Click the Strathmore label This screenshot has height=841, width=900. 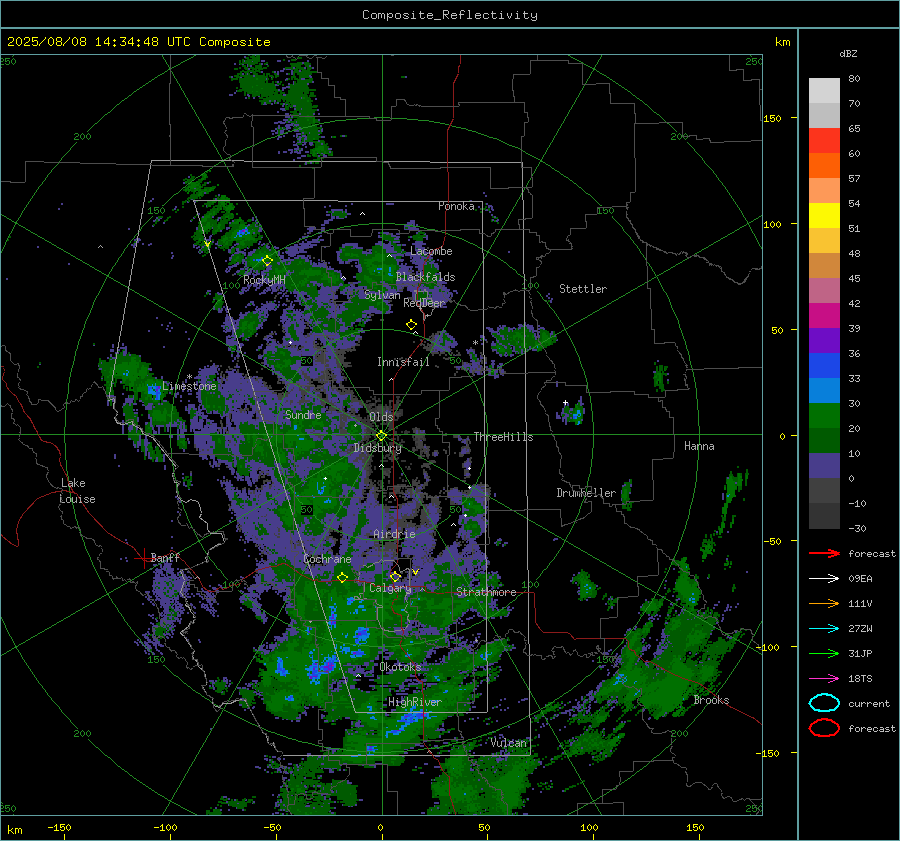coord(486,592)
